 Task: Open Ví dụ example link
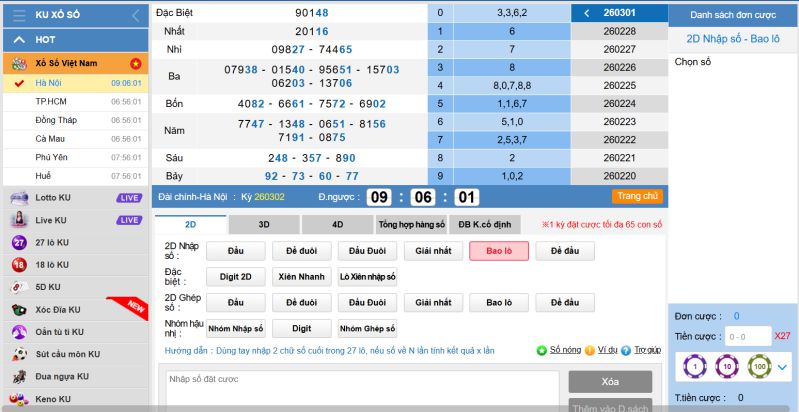coord(607,350)
